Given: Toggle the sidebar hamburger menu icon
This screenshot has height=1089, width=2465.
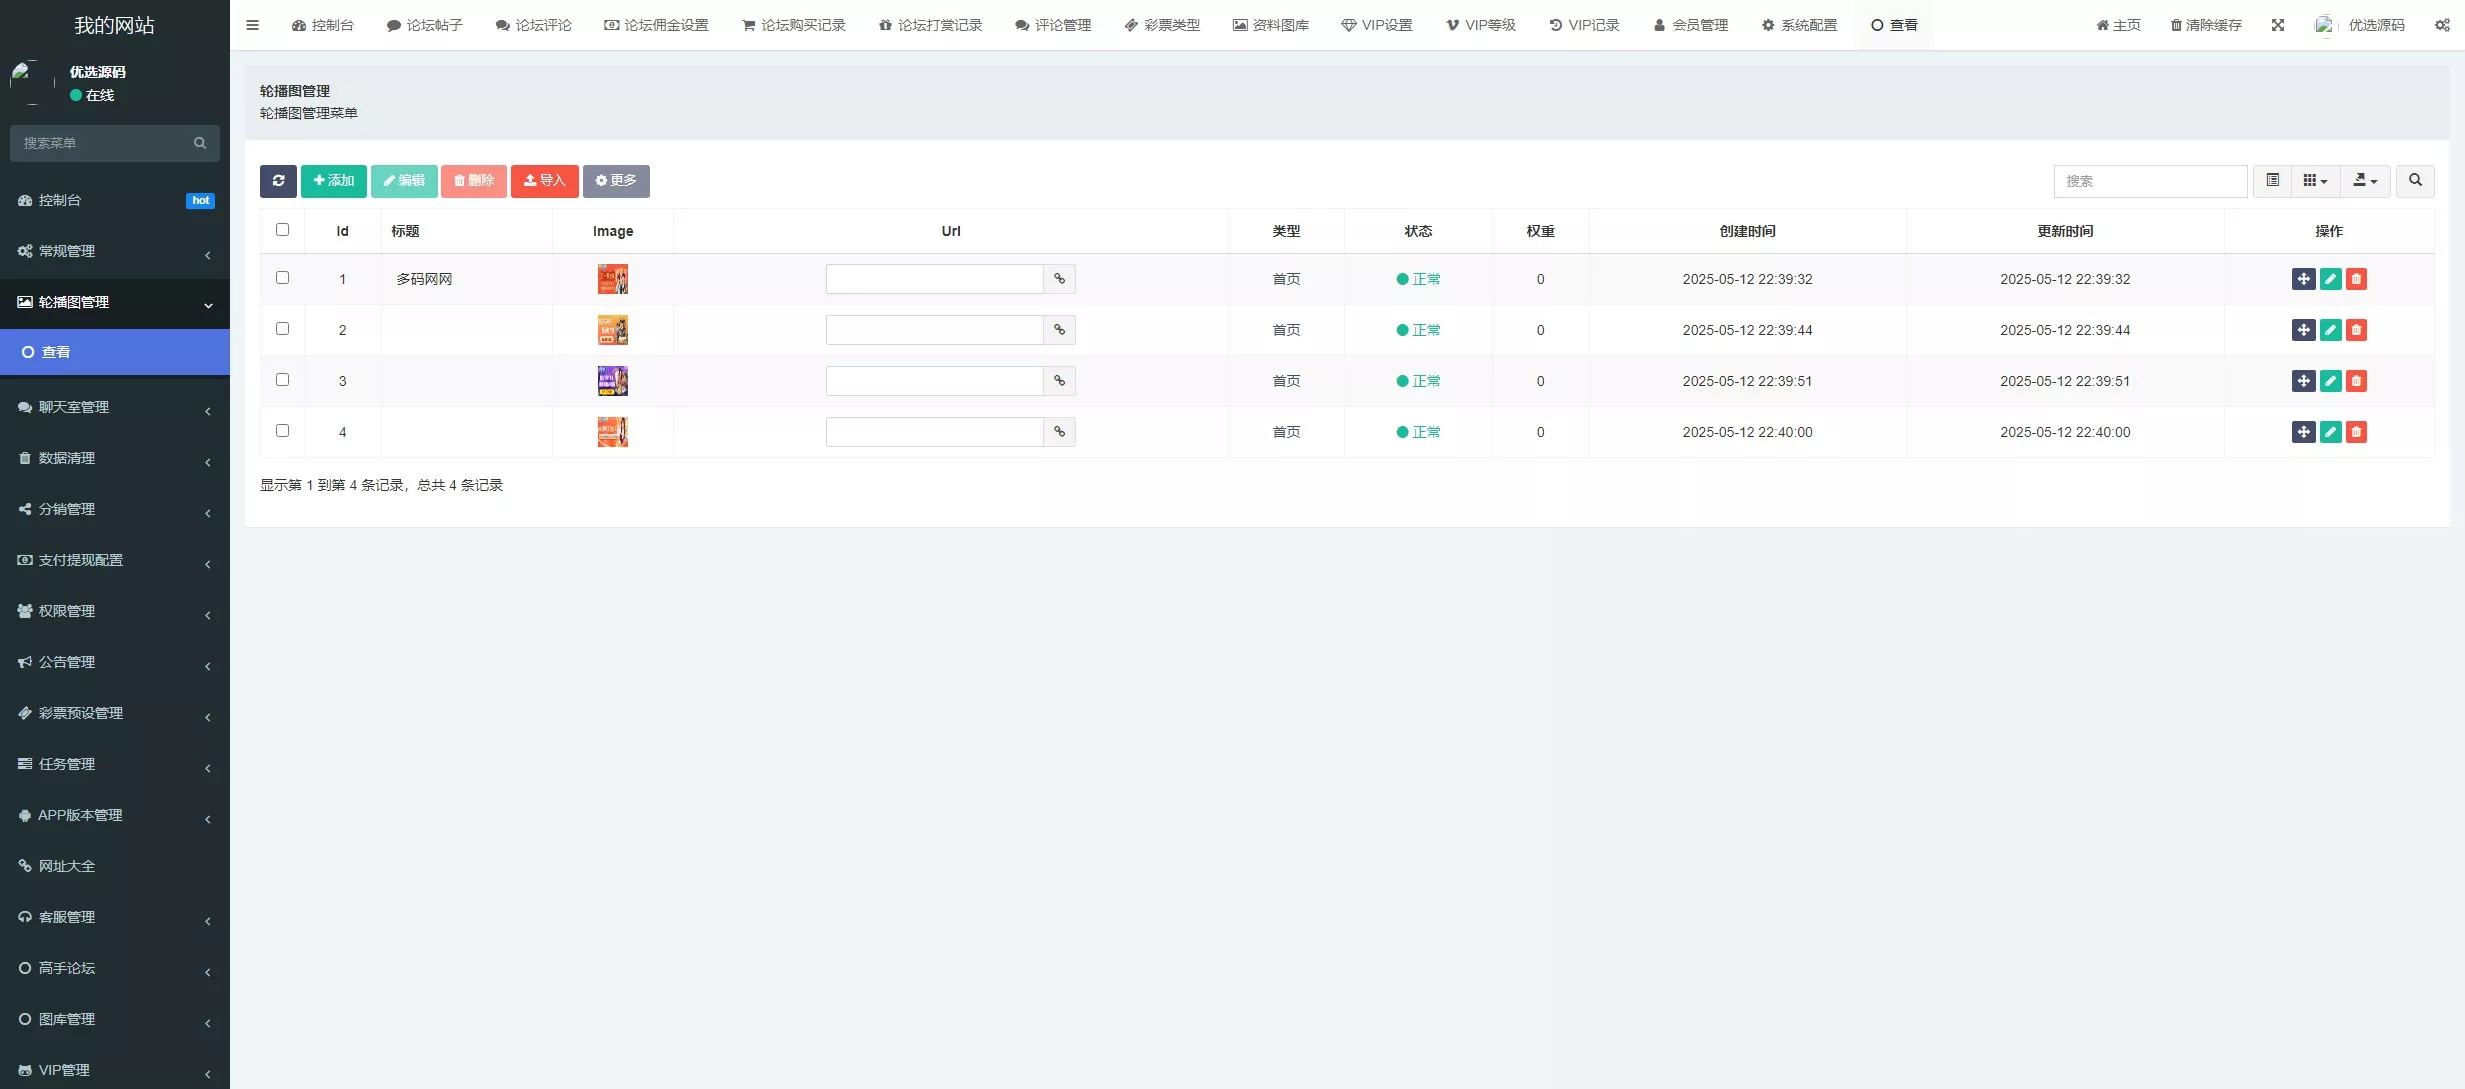Looking at the screenshot, I should [252, 25].
